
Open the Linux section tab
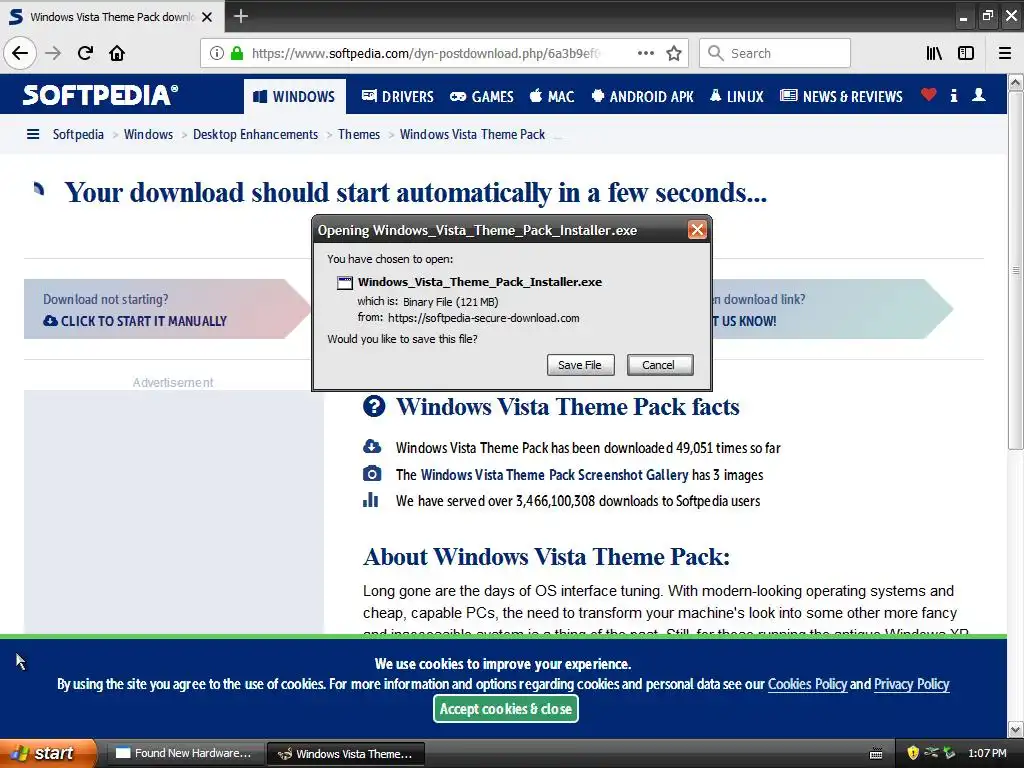[736, 97]
